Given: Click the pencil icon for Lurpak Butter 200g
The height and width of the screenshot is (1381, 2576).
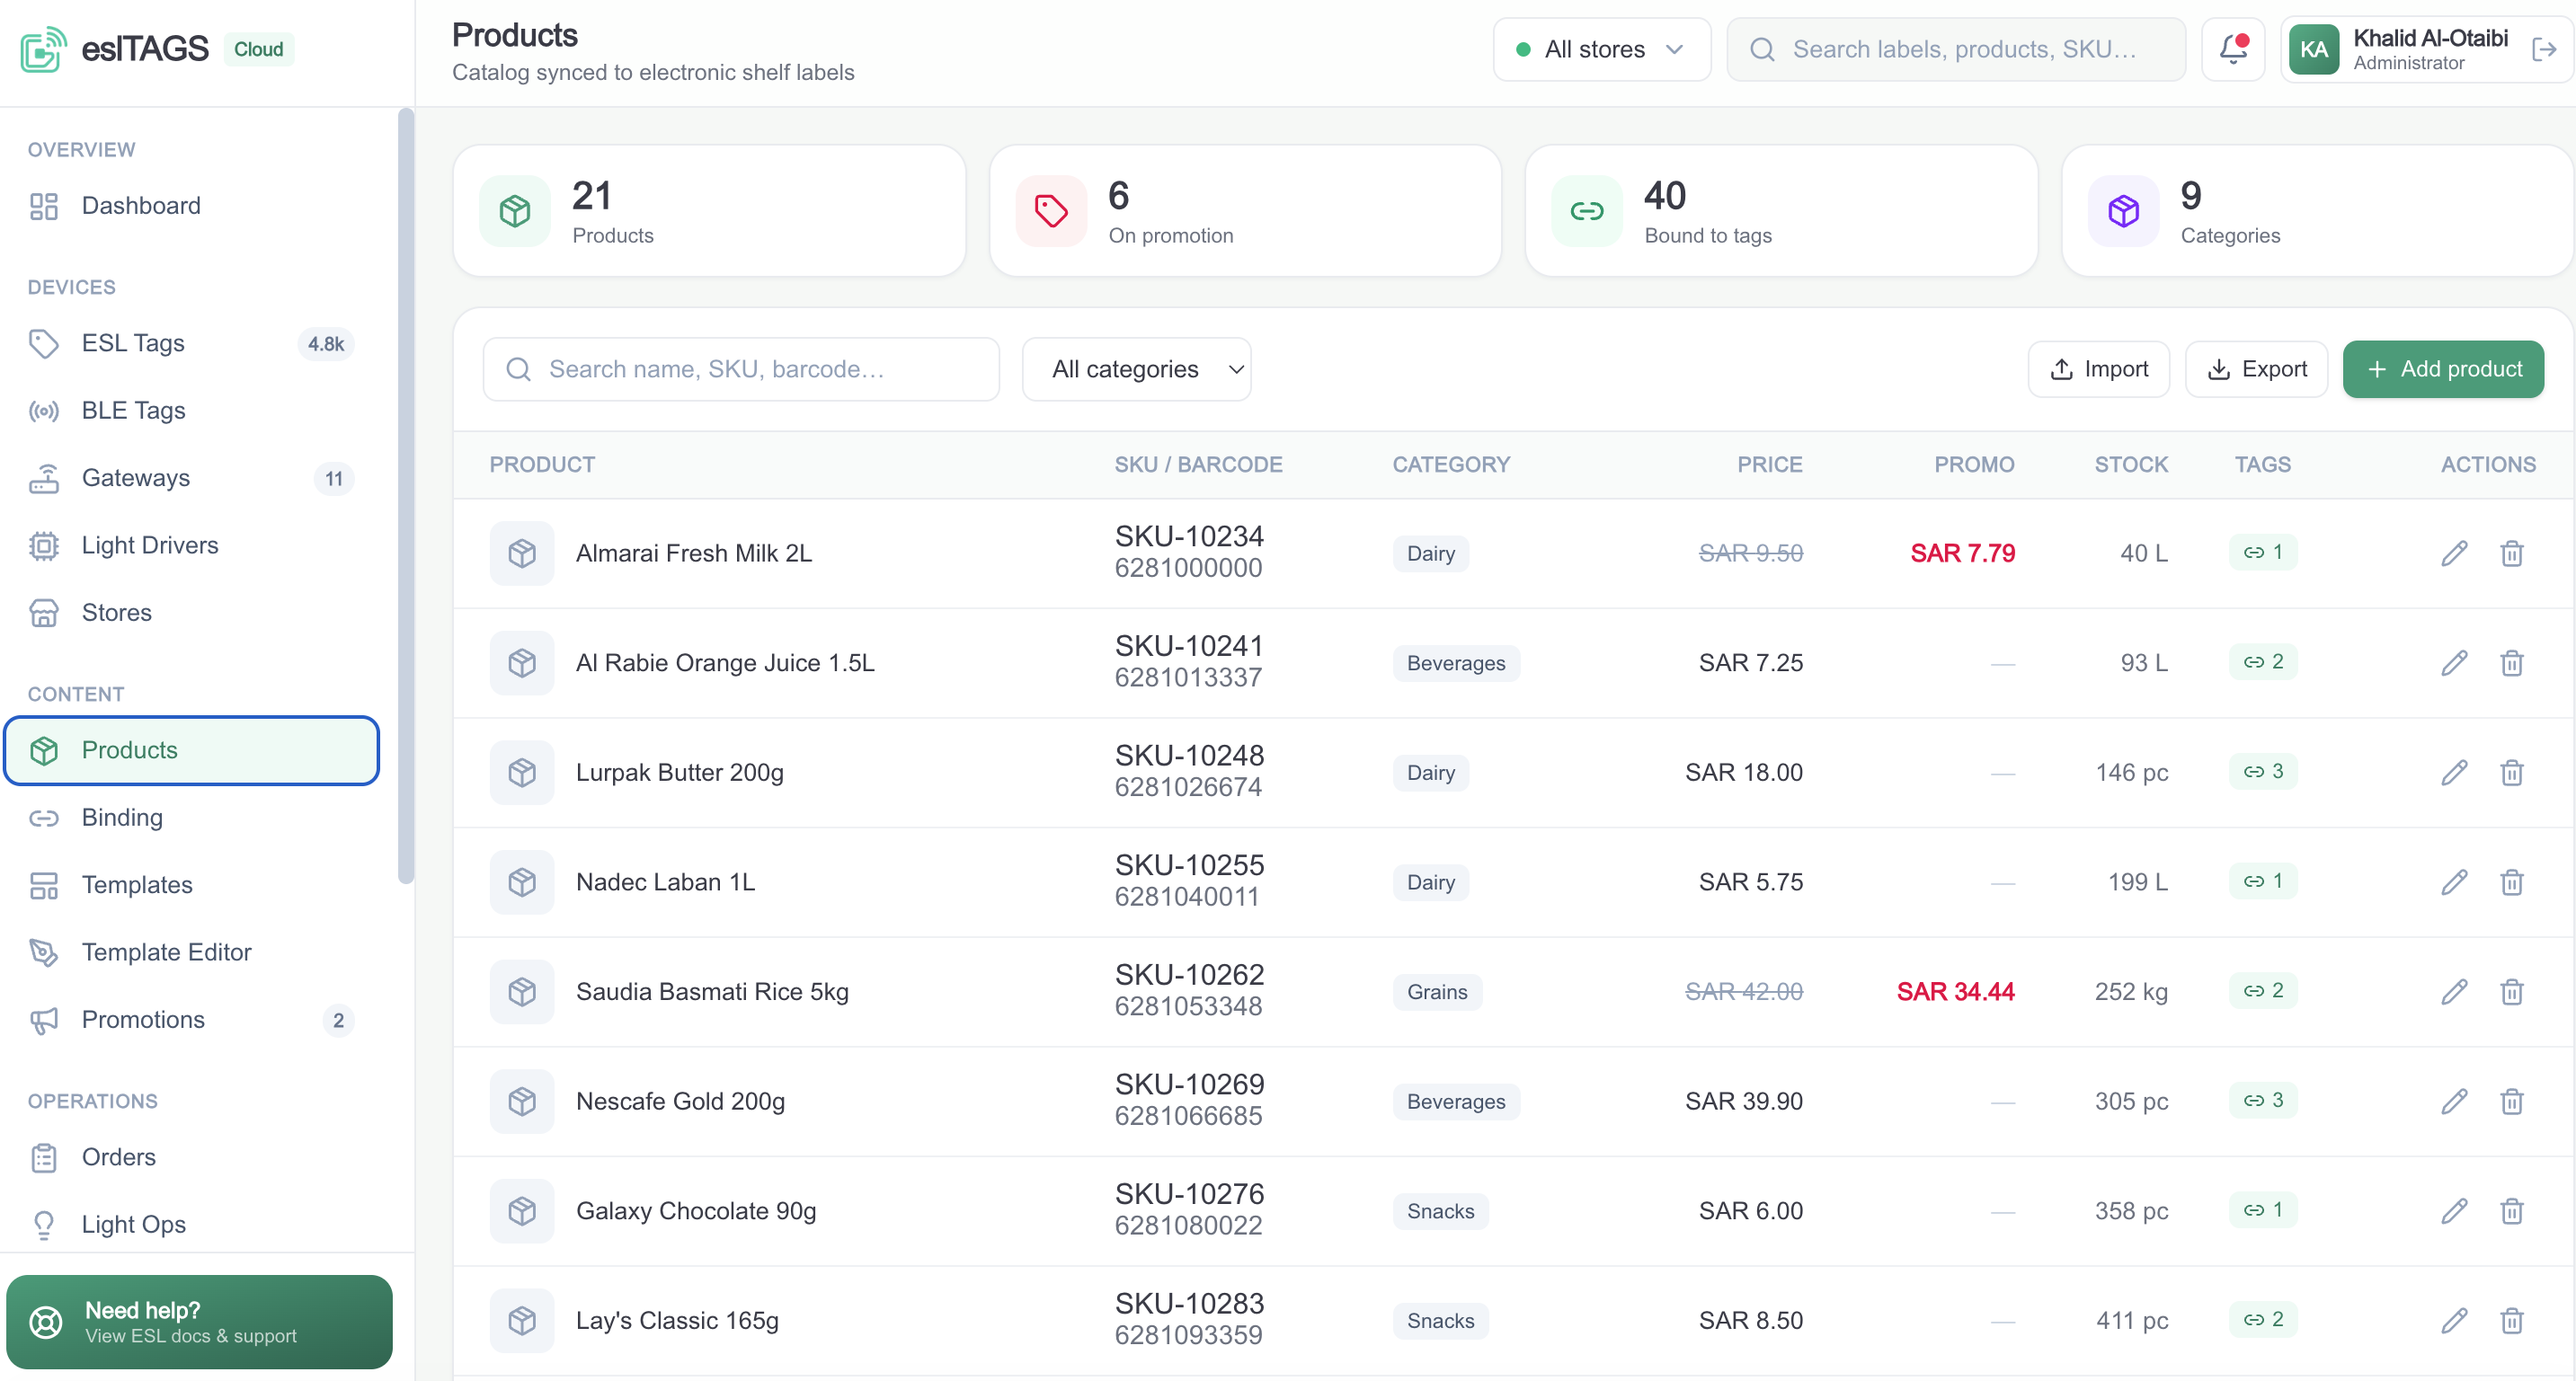Looking at the screenshot, I should coord(2454,772).
